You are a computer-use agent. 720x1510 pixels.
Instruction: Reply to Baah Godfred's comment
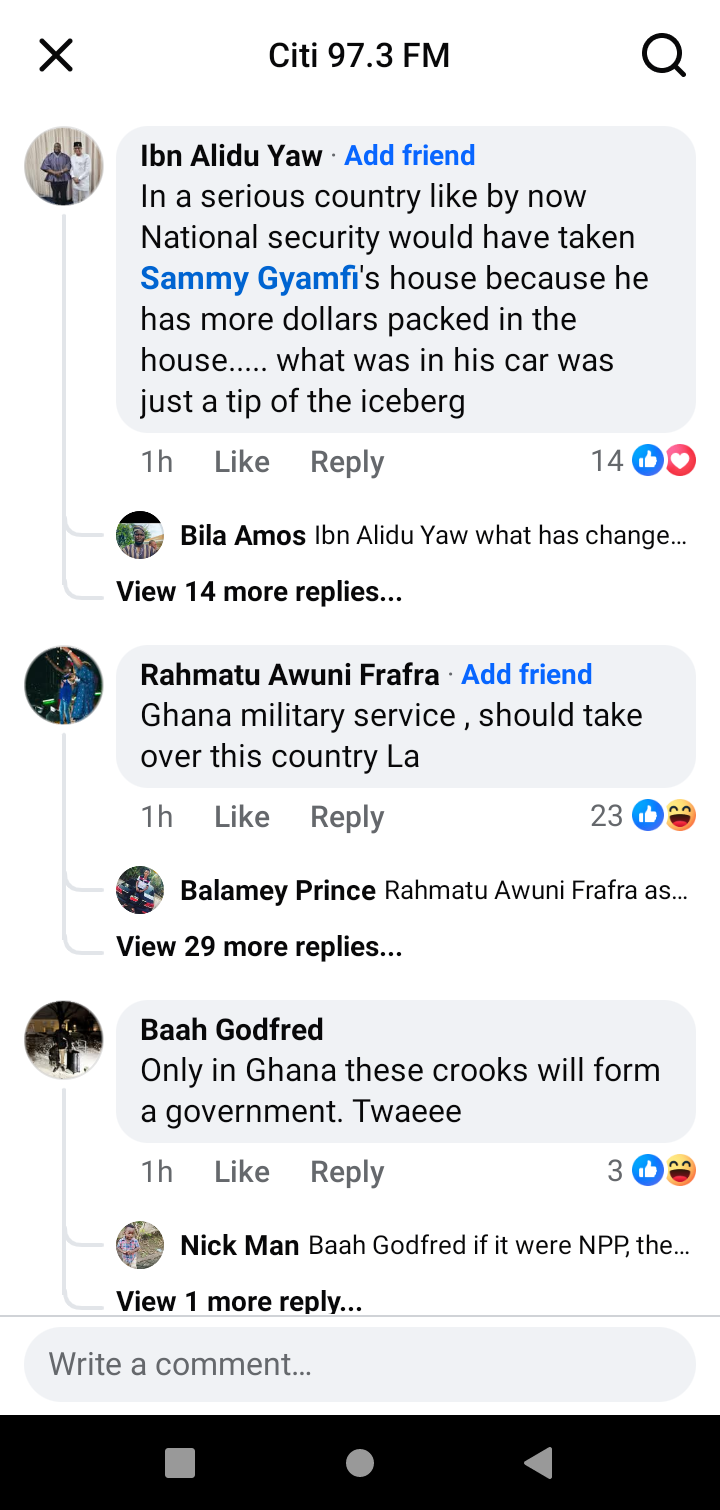click(x=347, y=1172)
